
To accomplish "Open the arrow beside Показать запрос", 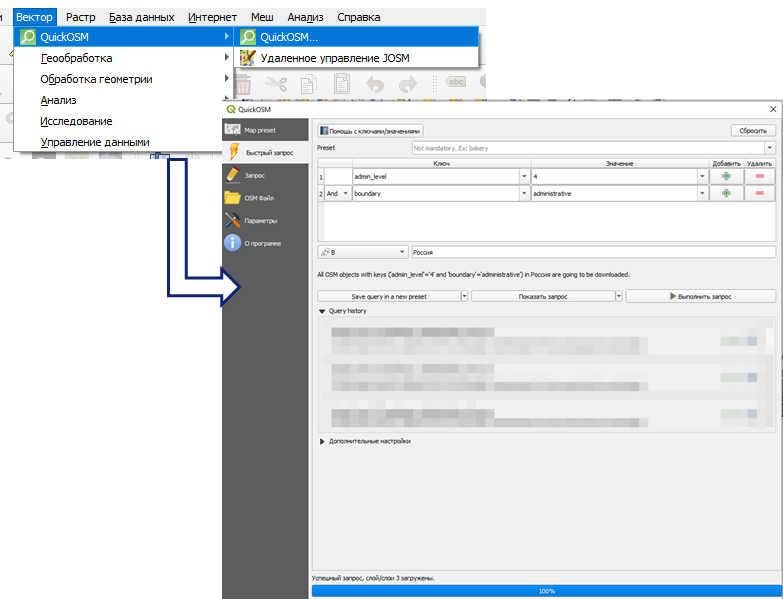I will (x=619, y=297).
